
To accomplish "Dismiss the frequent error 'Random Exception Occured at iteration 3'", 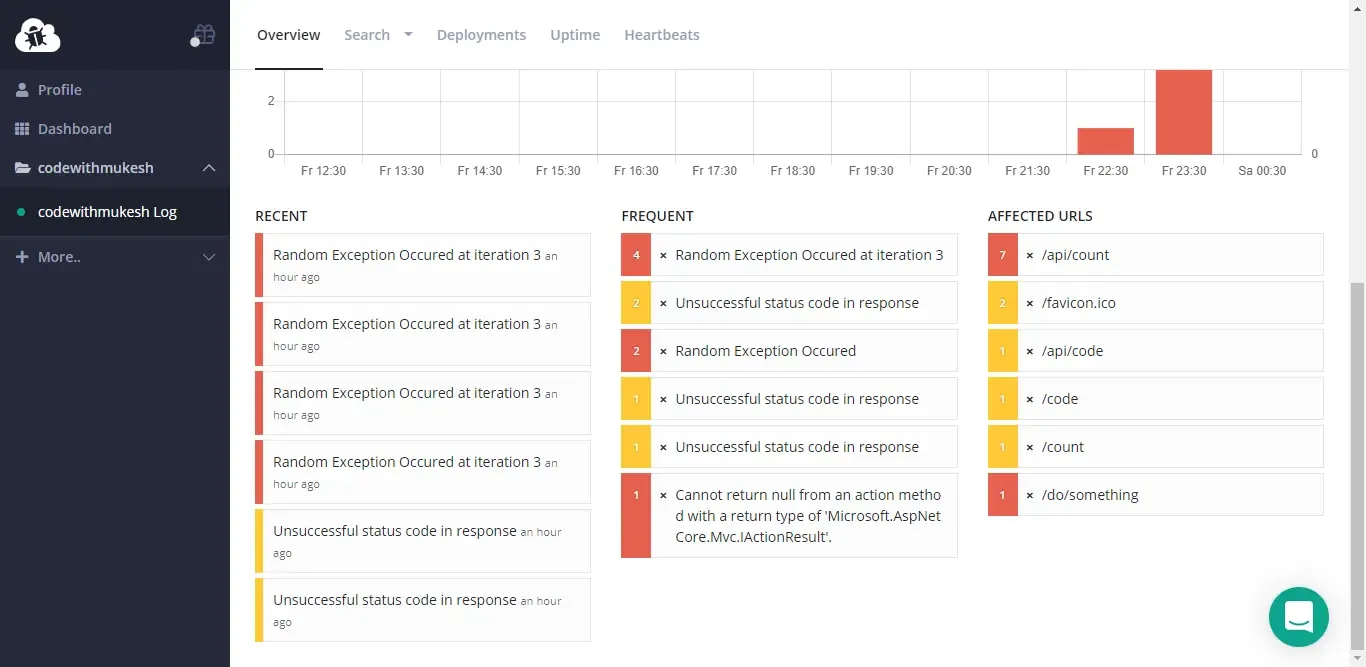I will (x=662, y=255).
